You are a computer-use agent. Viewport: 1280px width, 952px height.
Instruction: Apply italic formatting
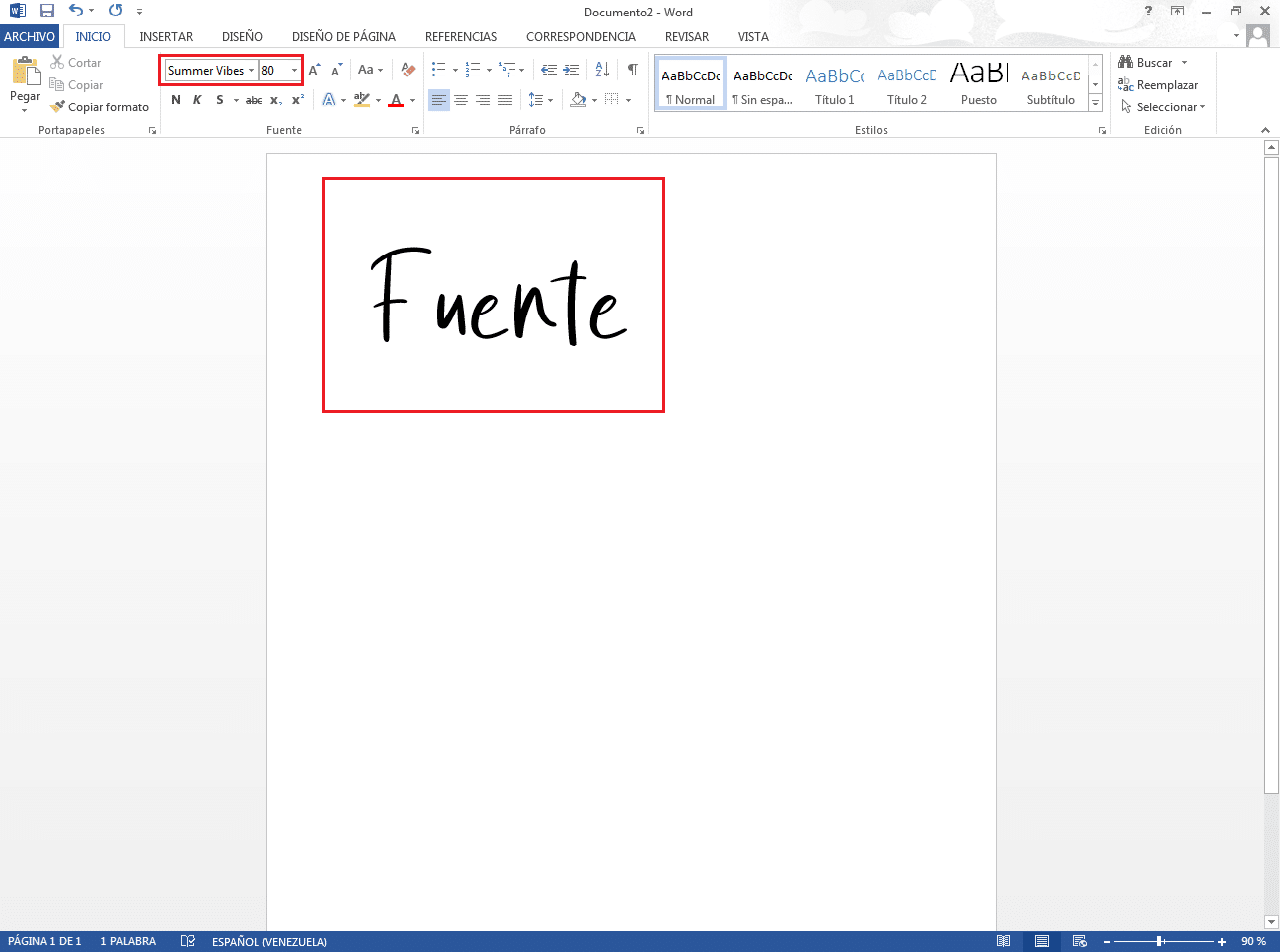point(197,100)
